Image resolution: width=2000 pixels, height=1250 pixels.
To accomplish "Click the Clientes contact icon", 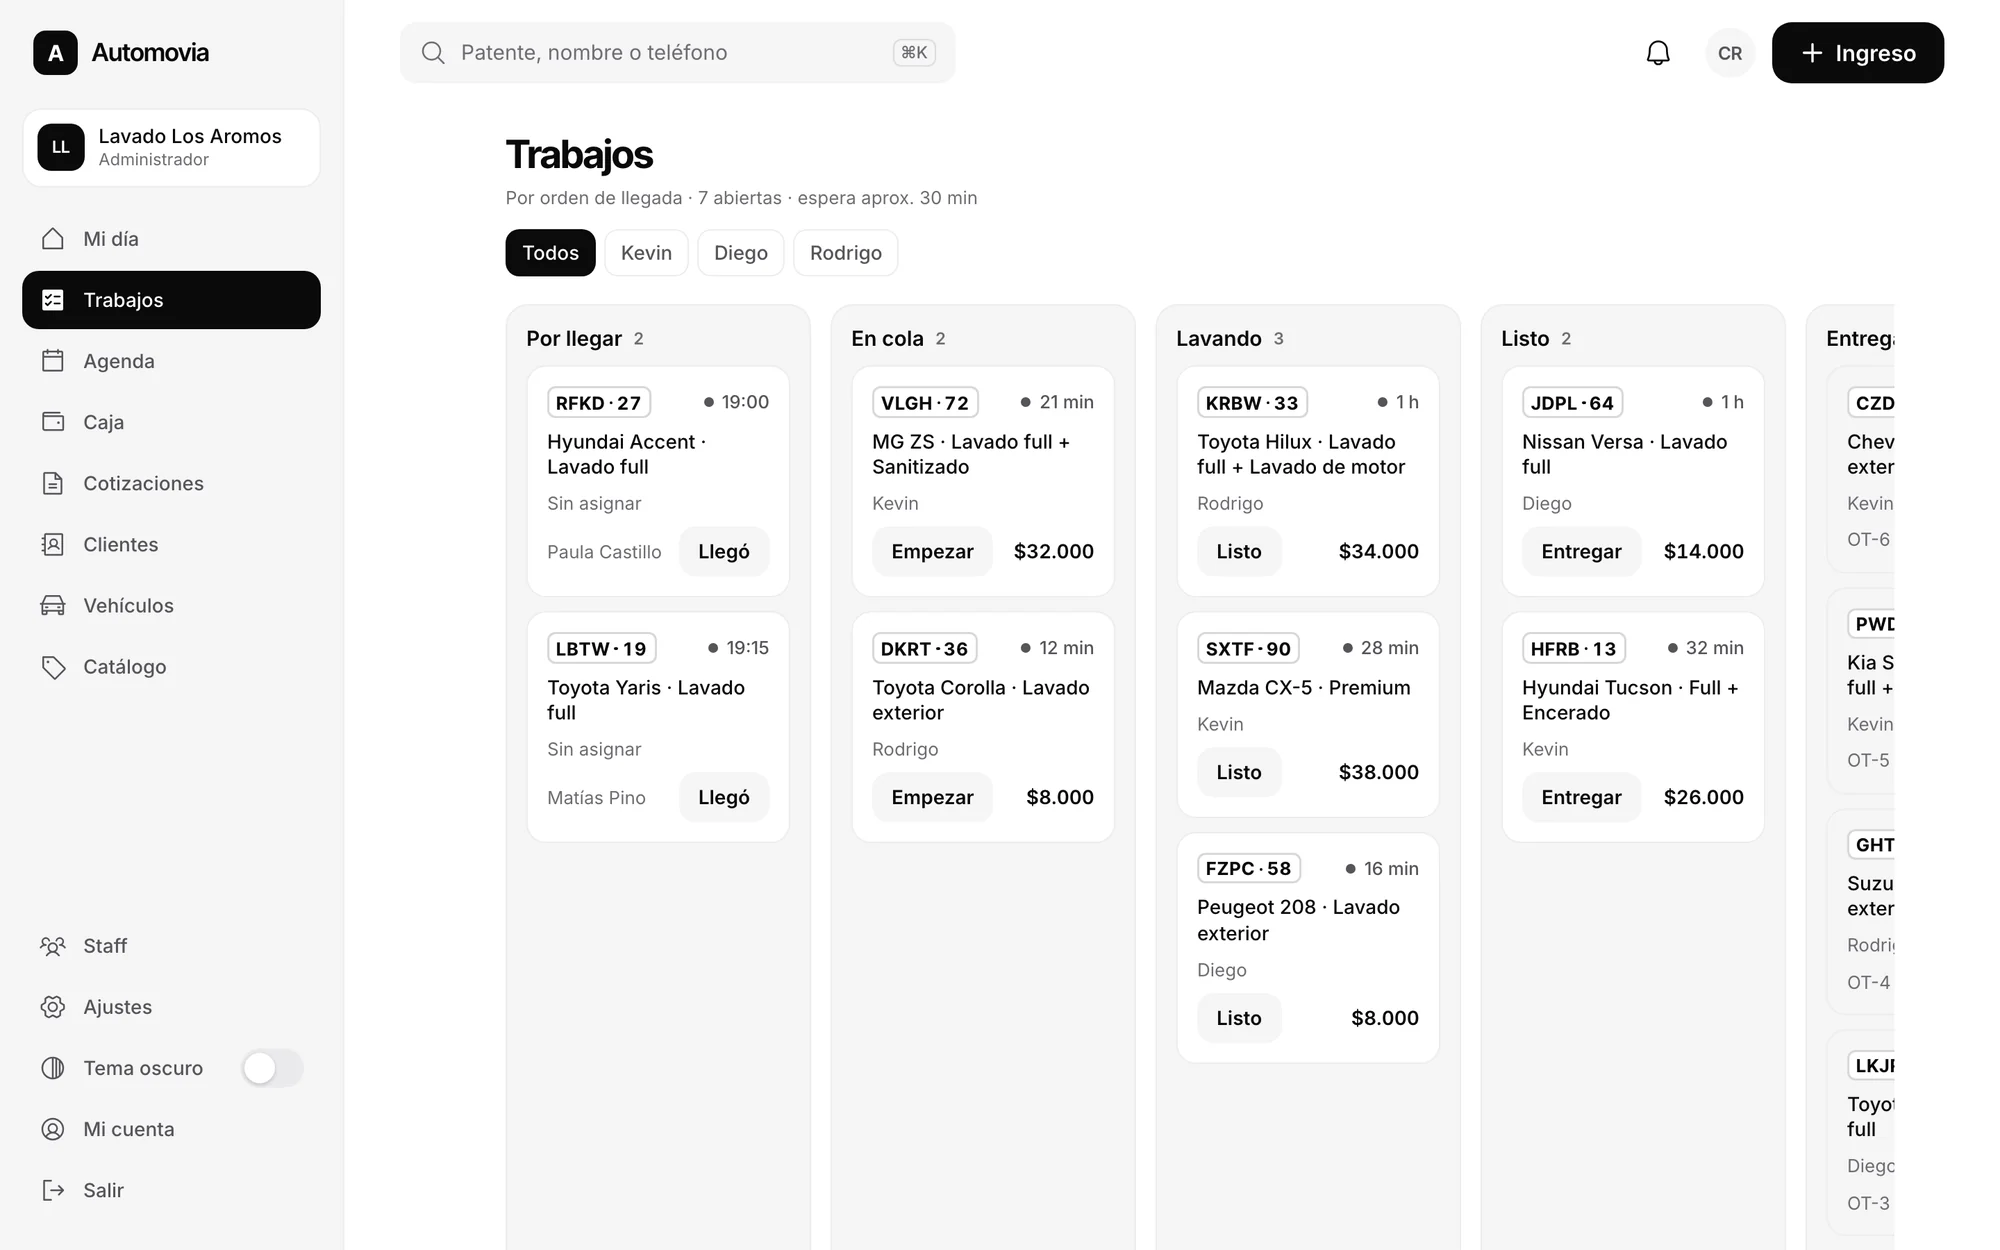I will point(53,544).
